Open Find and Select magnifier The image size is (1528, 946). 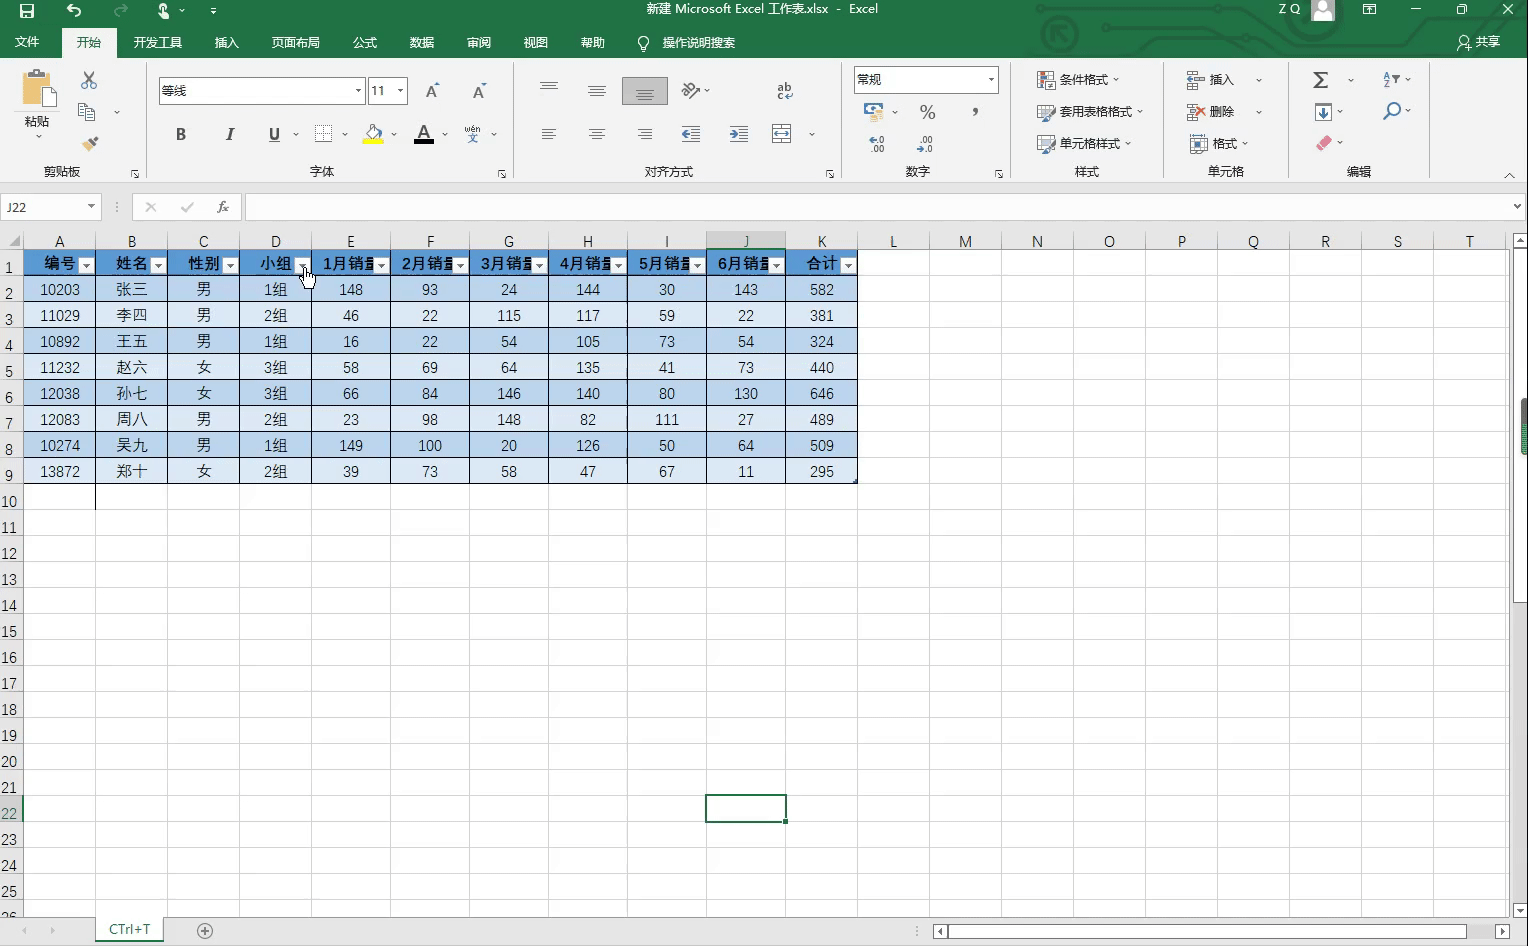tap(1391, 112)
